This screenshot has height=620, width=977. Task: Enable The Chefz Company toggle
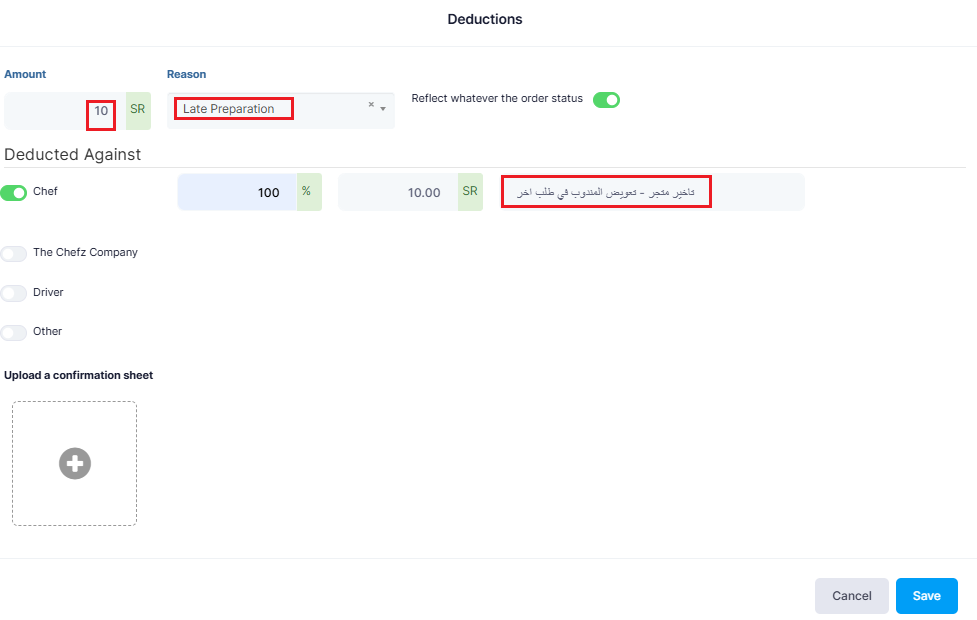point(14,254)
